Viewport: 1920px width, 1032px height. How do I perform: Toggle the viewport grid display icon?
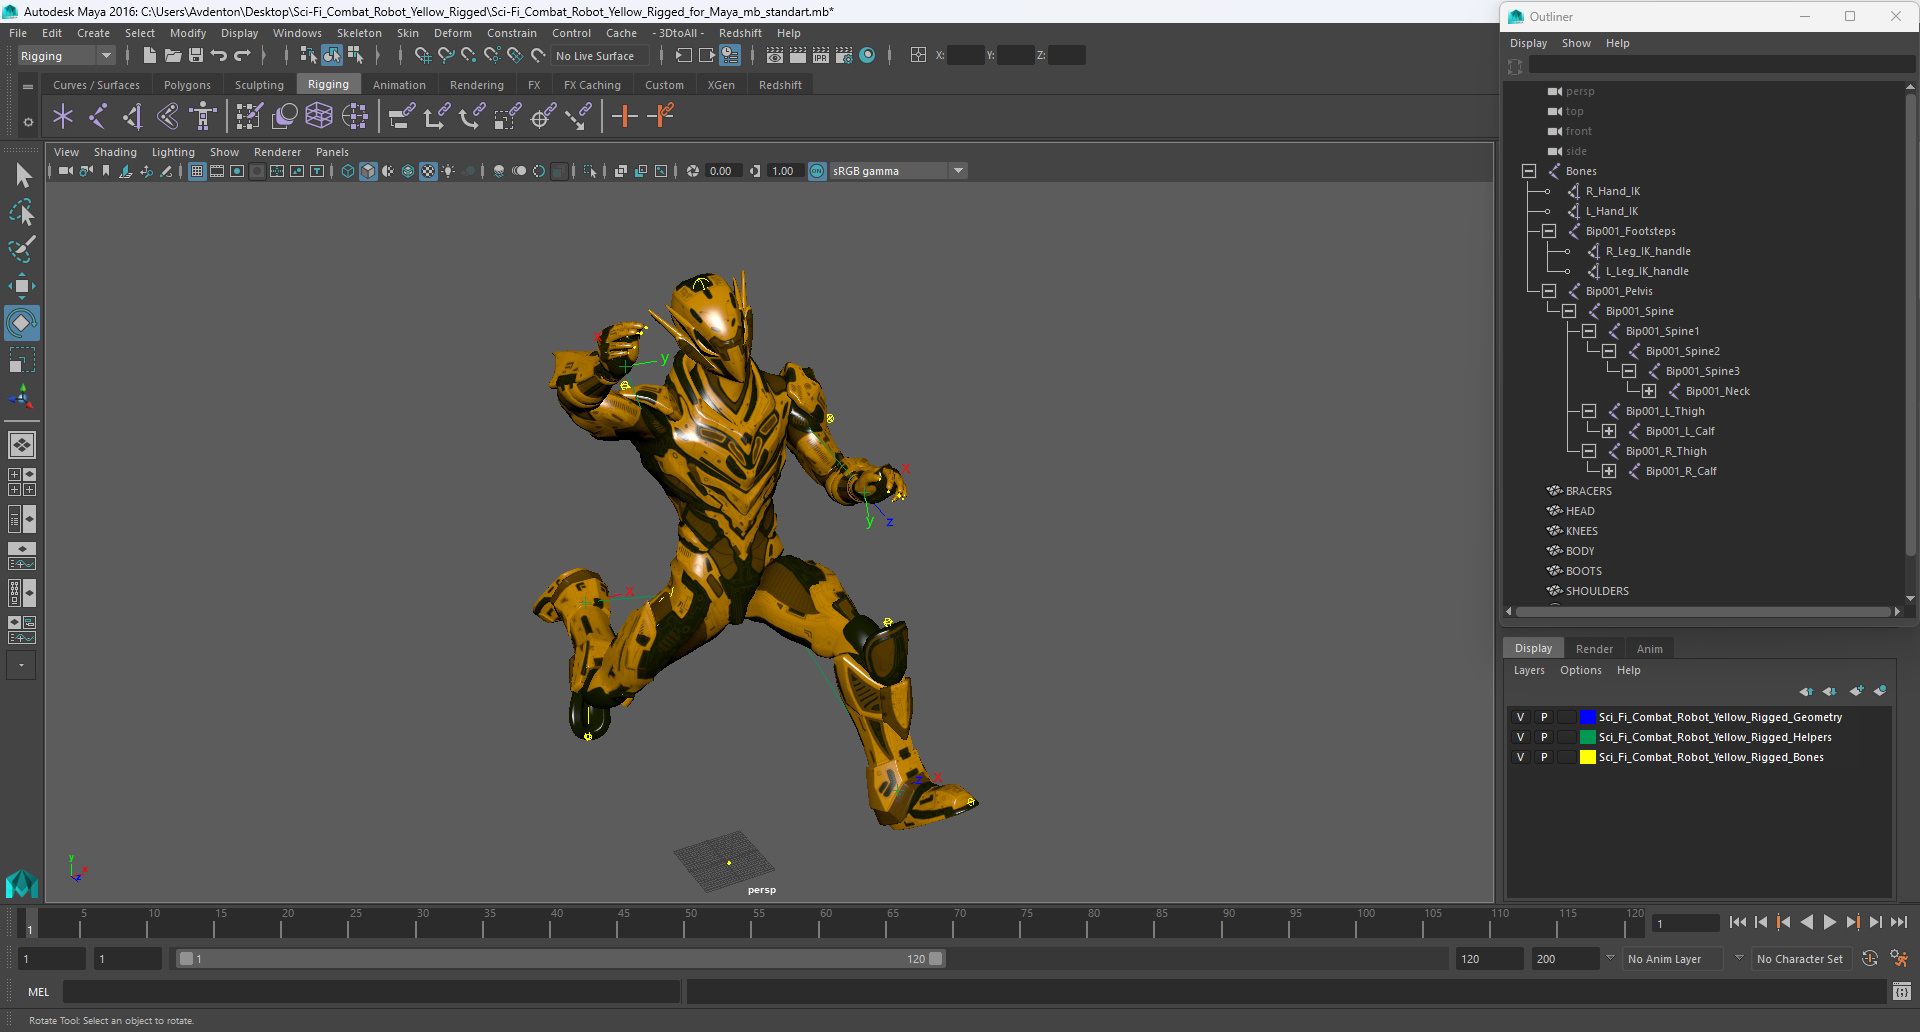[x=197, y=171]
